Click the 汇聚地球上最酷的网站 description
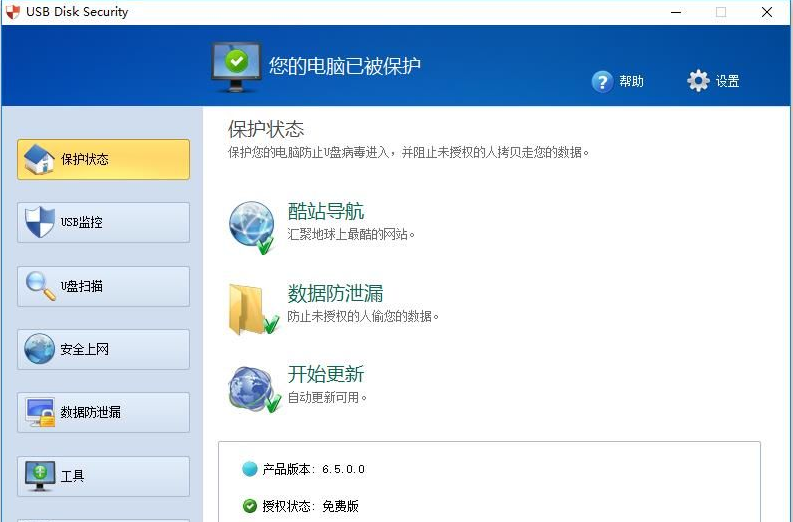793x522 pixels. click(x=351, y=234)
